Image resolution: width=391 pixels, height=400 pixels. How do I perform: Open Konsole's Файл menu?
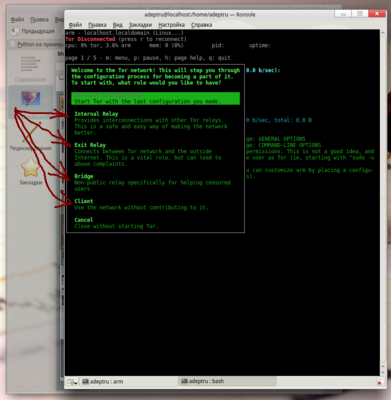click(75, 25)
